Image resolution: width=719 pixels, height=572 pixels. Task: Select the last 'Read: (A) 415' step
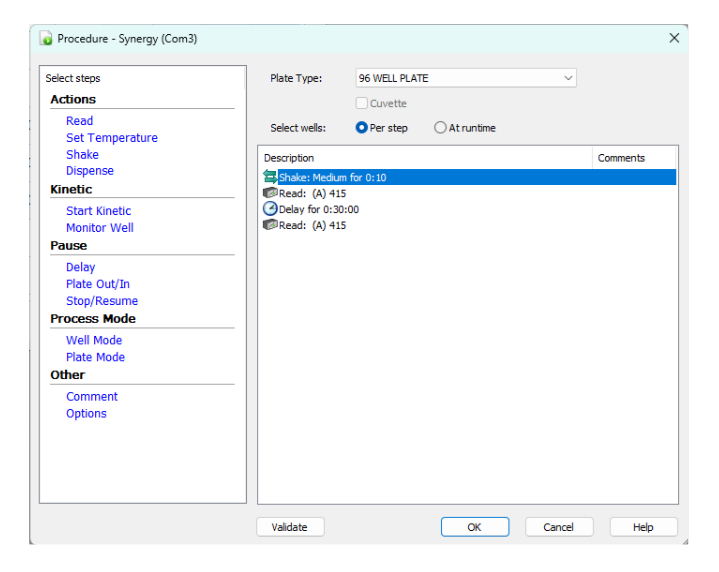pyautogui.click(x=469, y=225)
